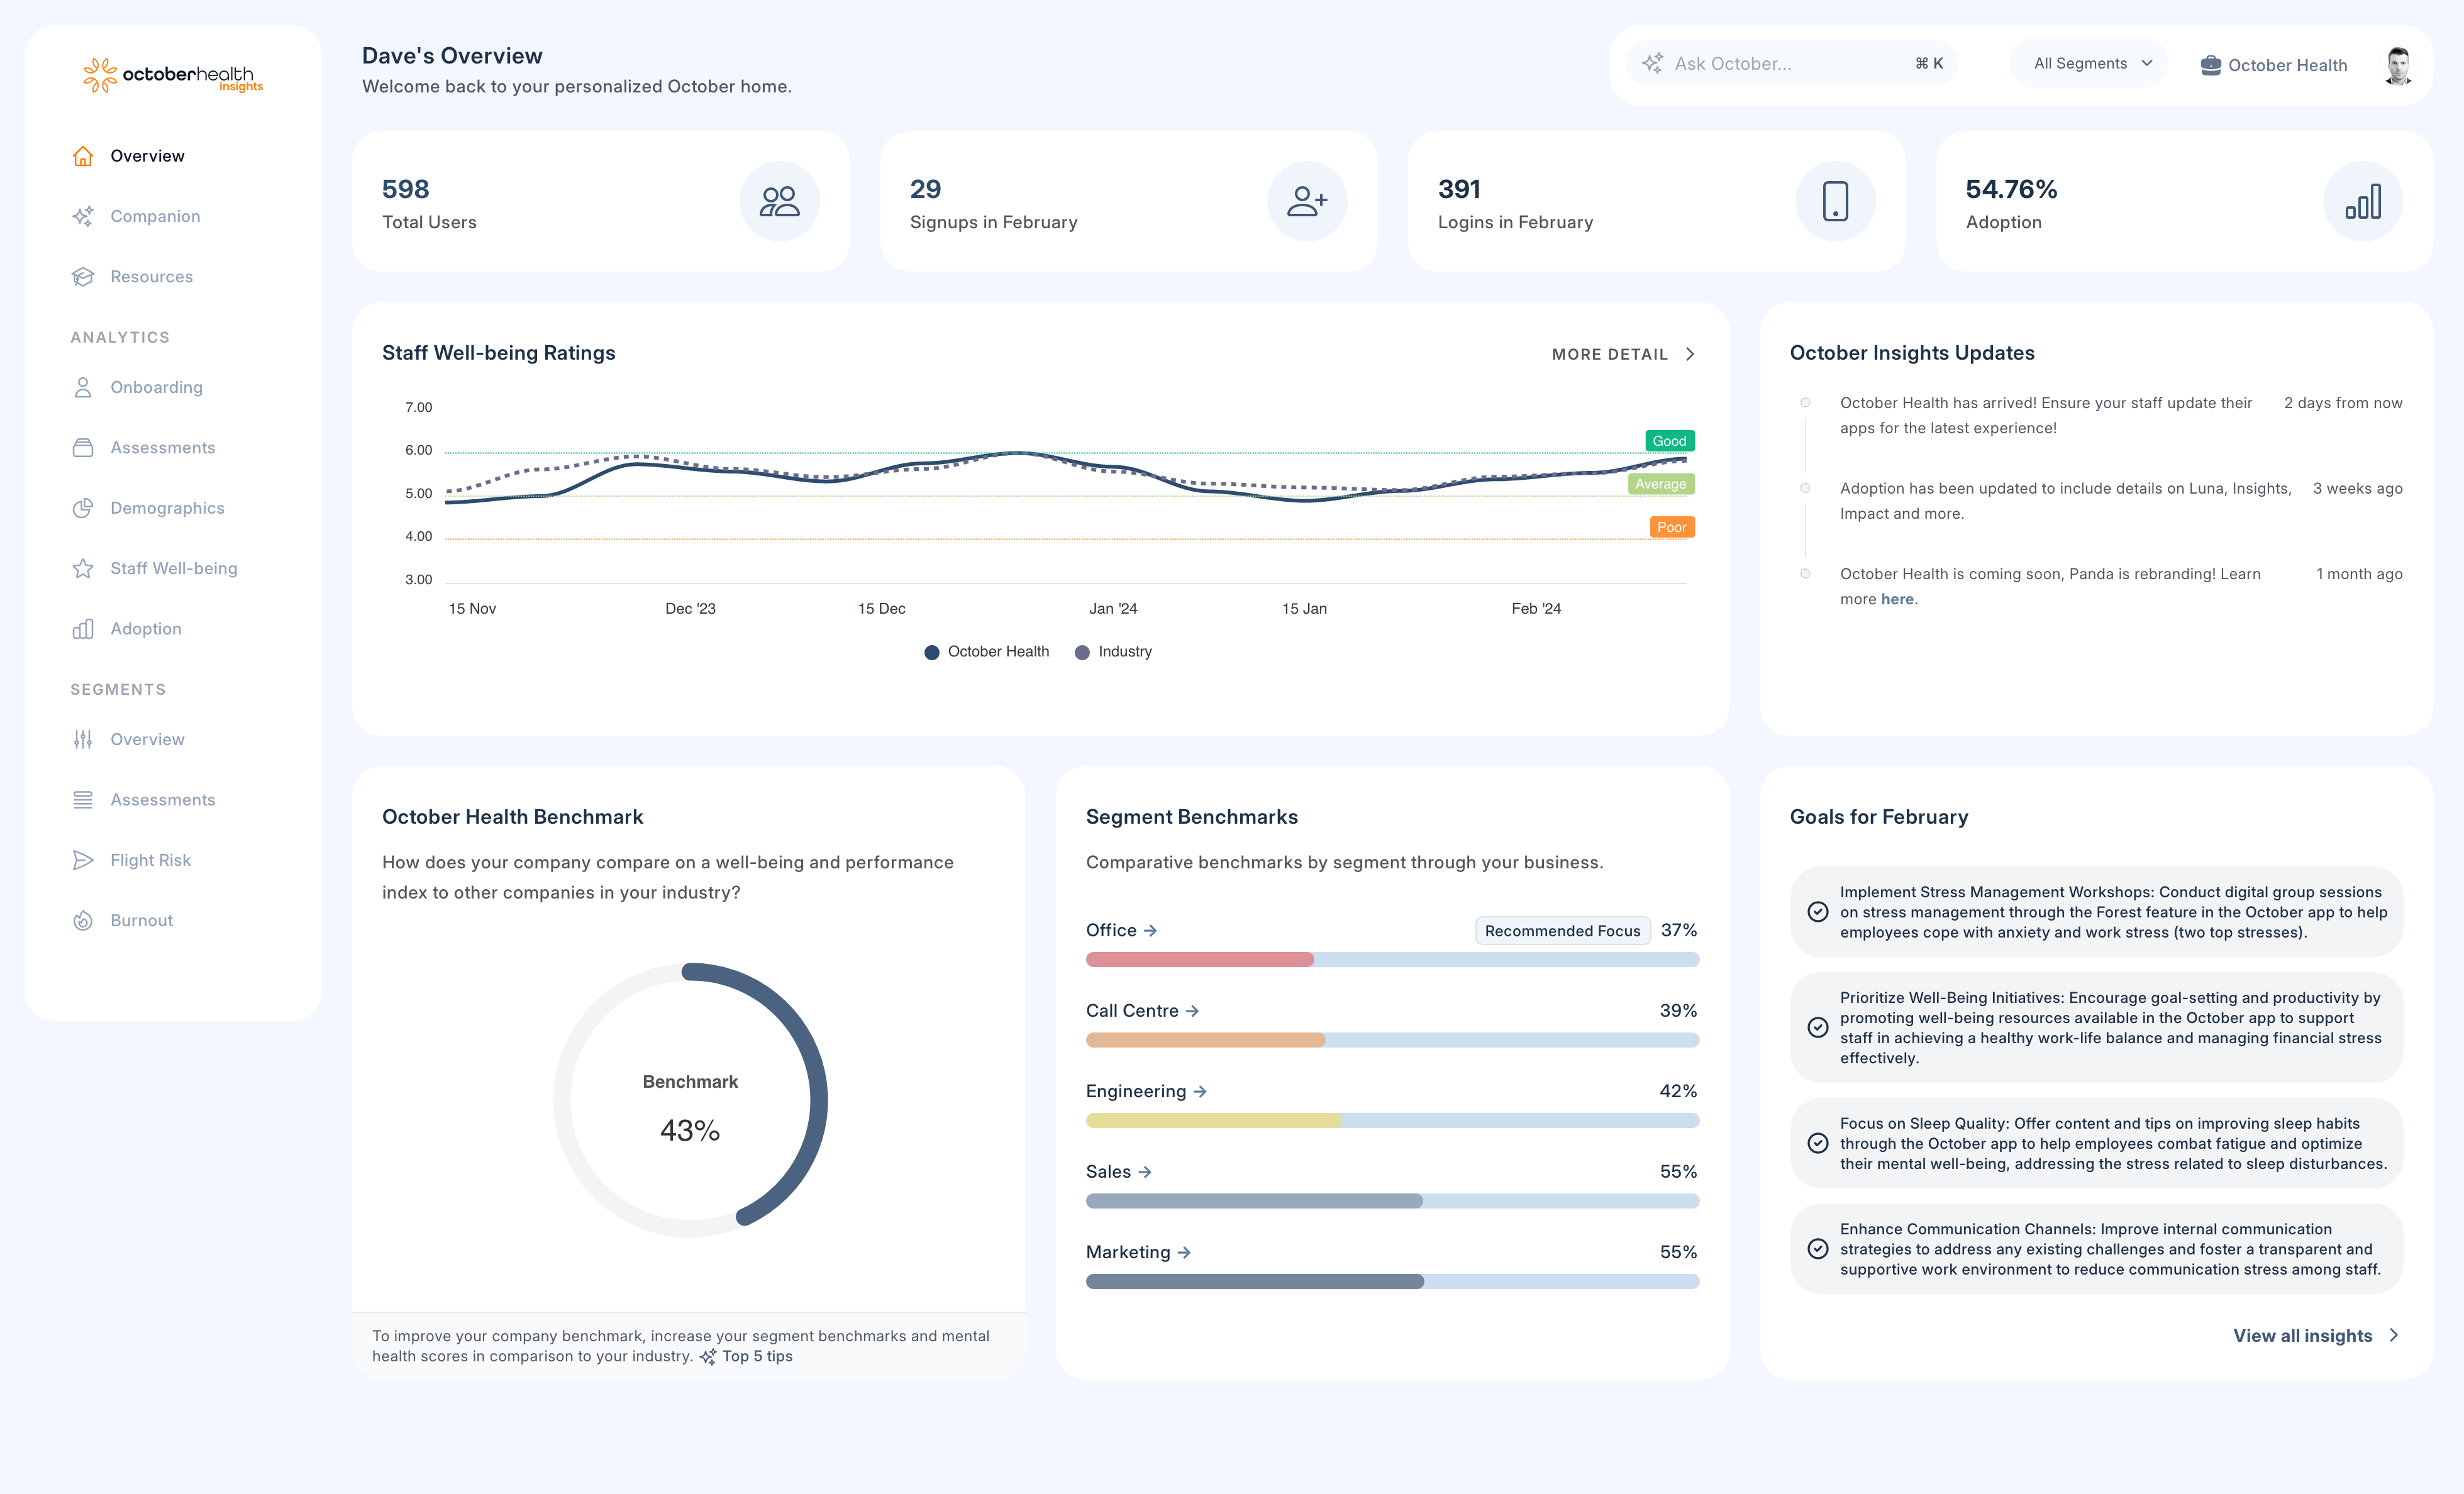Toggle October Health series in chart legend
Image resolution: width=2464 pixels, height=1494 pixels.
click(x=987, y=652)
